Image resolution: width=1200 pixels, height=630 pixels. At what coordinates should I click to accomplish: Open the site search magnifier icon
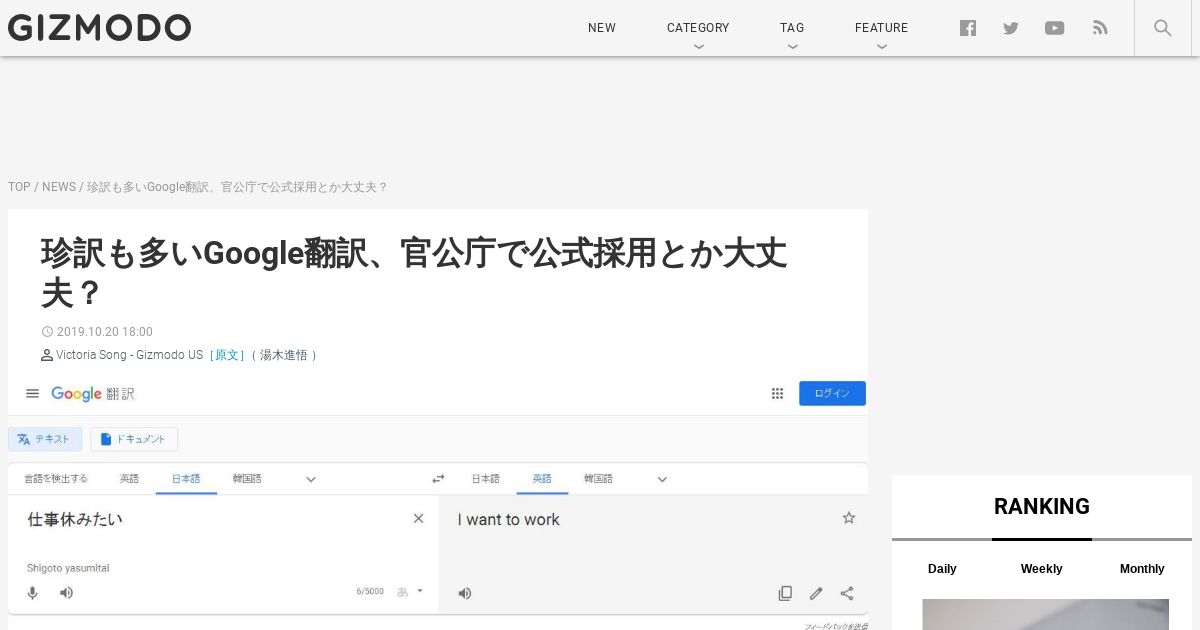click(1162, 28)
